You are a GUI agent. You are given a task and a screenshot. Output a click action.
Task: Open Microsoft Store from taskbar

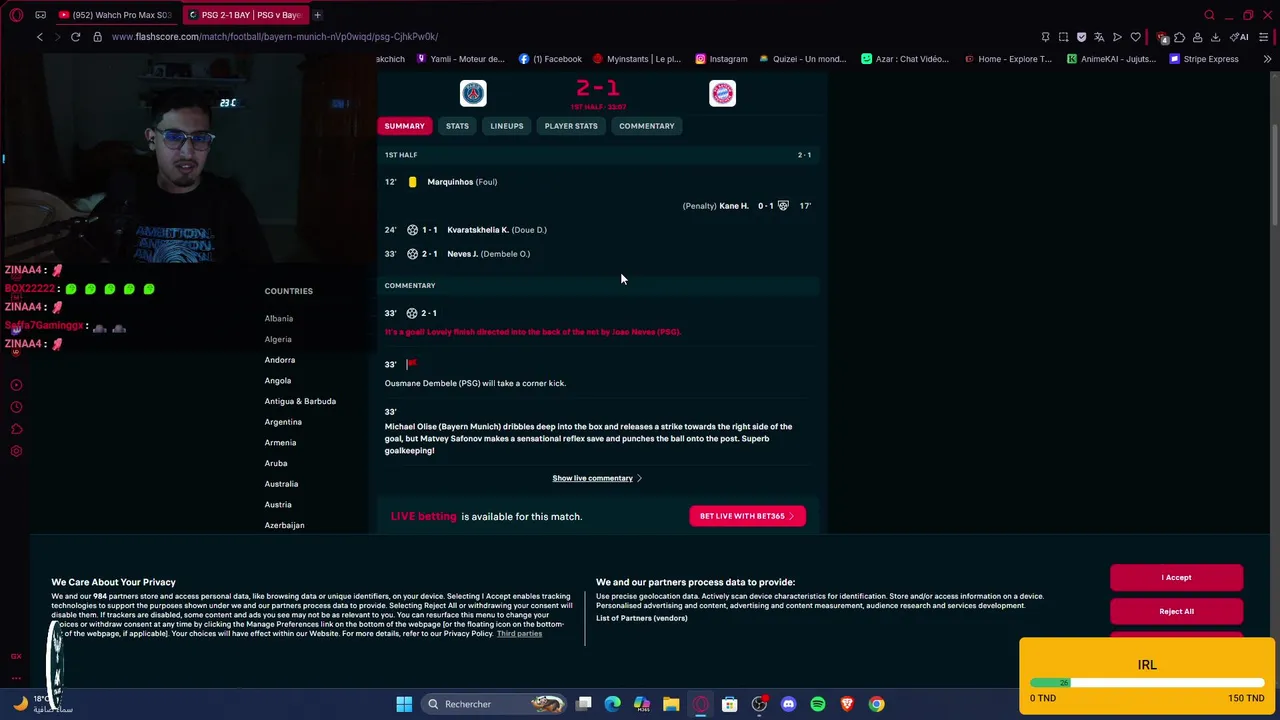coord(730,704)
